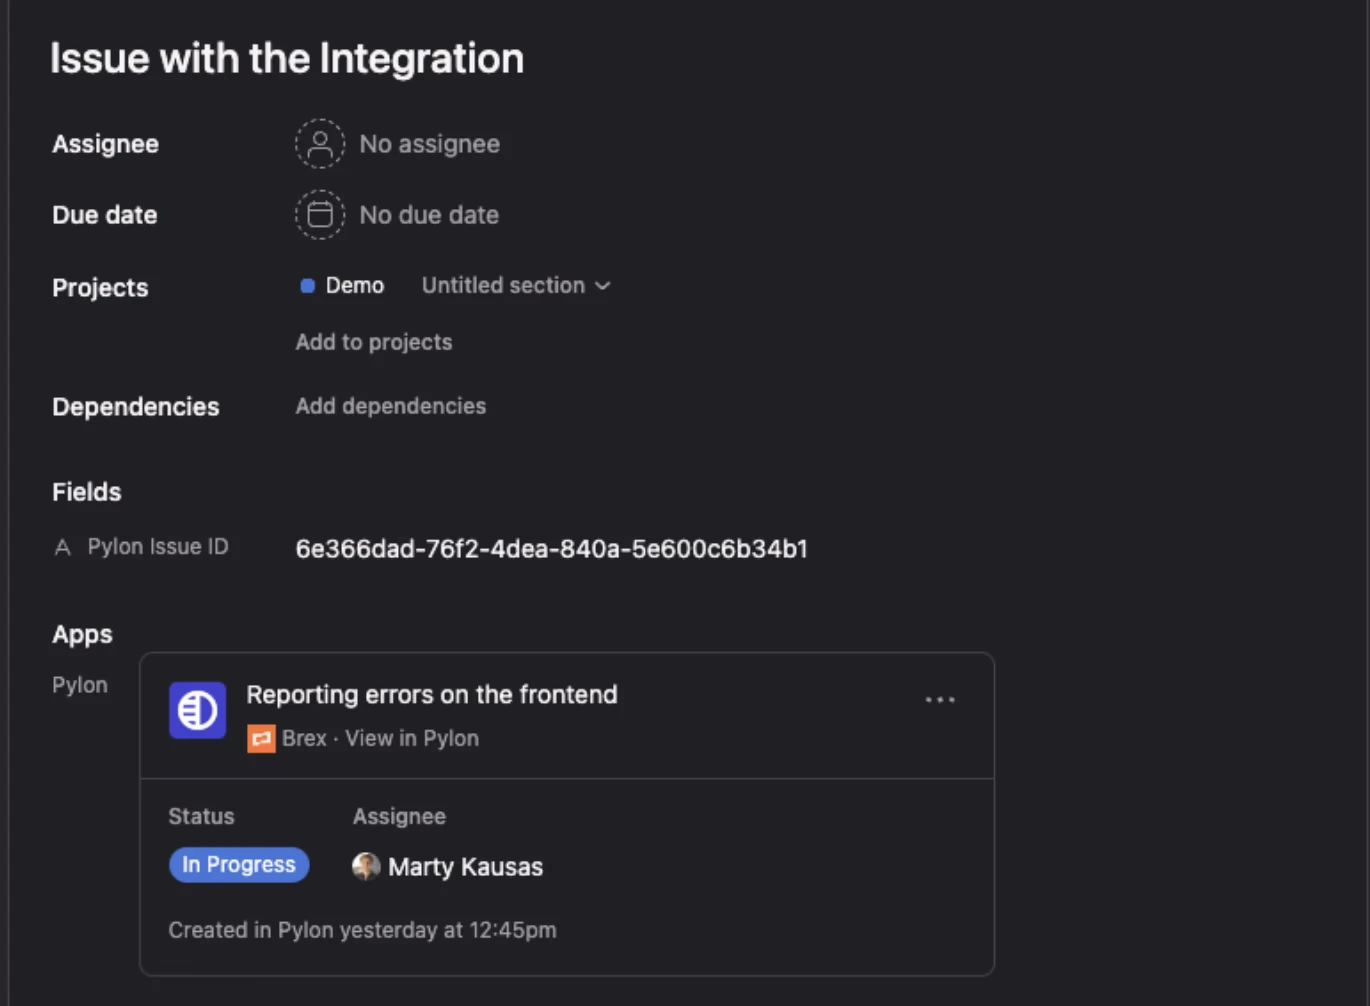Click No due date to set date

pos(429,215)
